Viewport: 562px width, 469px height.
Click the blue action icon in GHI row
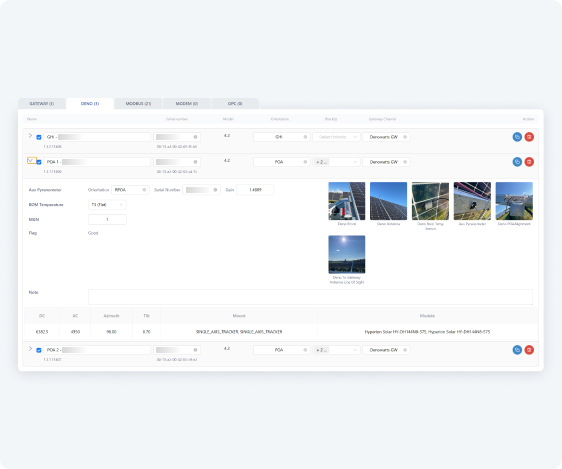point(517,137)
